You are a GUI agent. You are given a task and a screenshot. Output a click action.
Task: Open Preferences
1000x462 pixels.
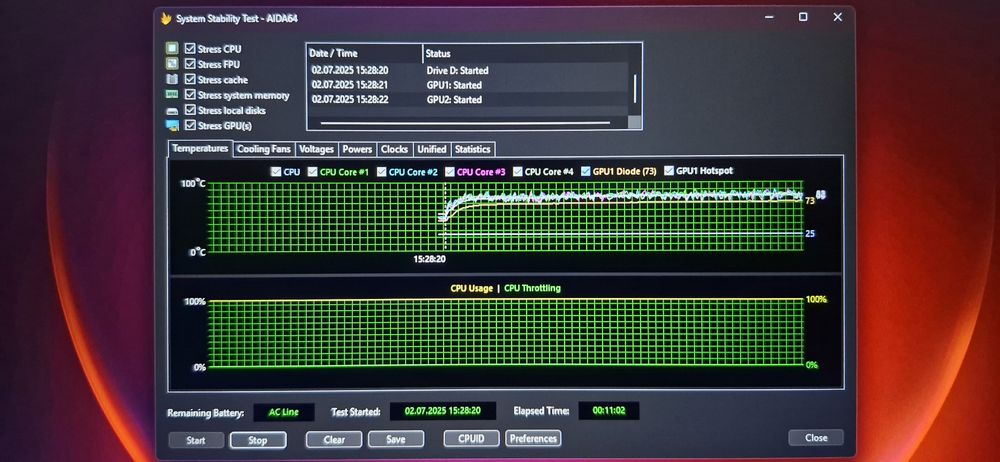(533, 438)
